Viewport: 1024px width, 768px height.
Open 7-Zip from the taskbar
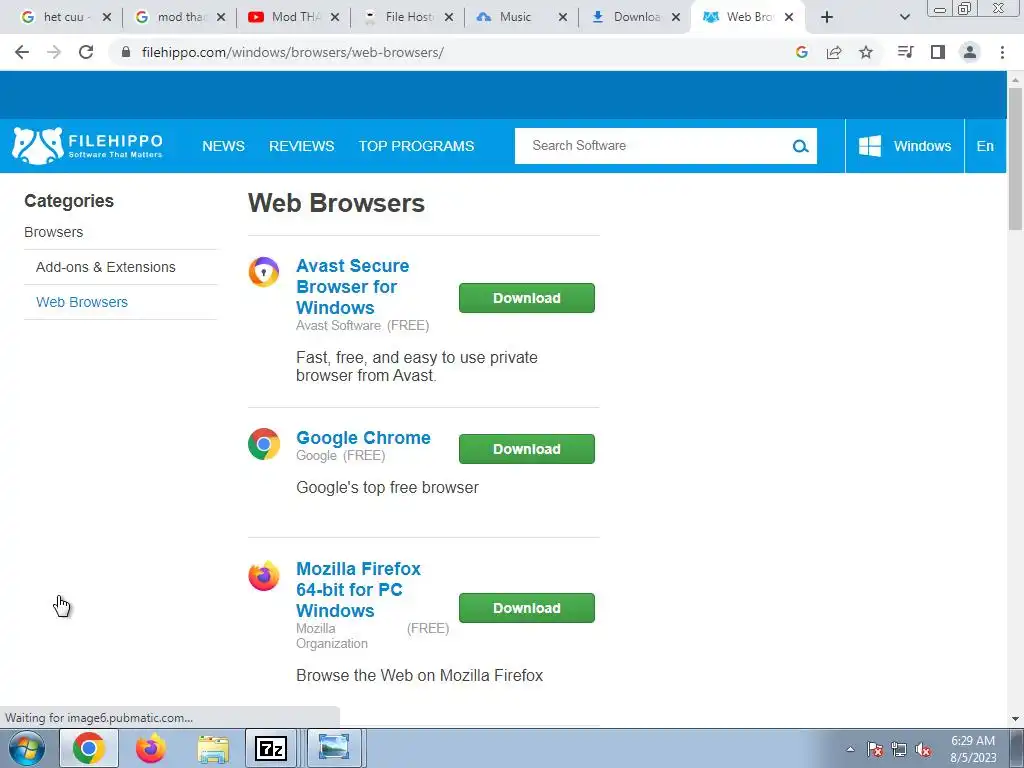click(271, 748)
